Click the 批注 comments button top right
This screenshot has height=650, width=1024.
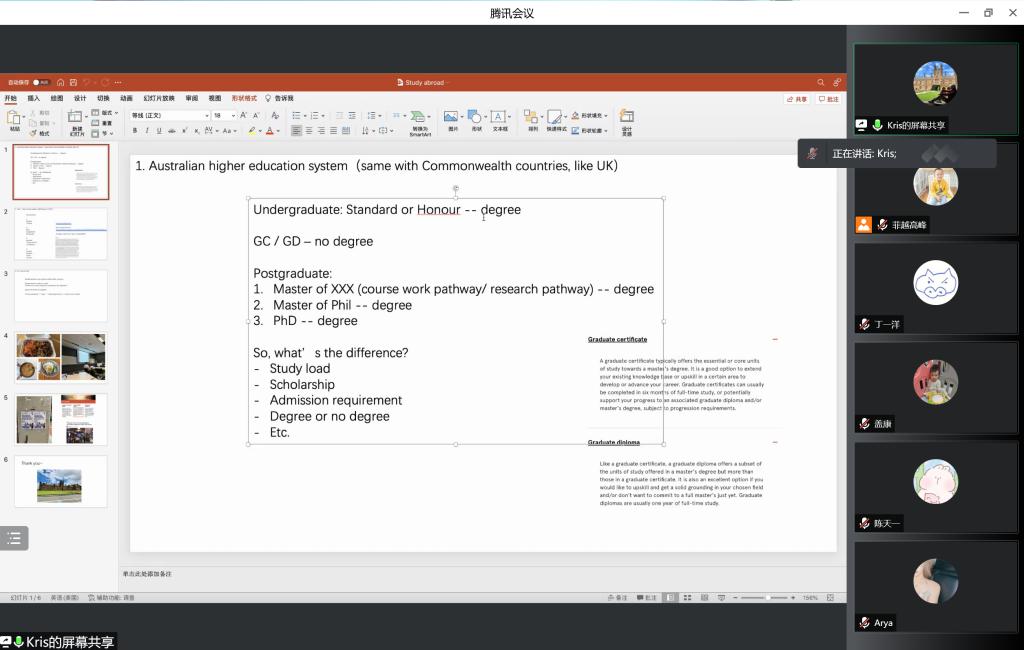click(x=829, y=99)
